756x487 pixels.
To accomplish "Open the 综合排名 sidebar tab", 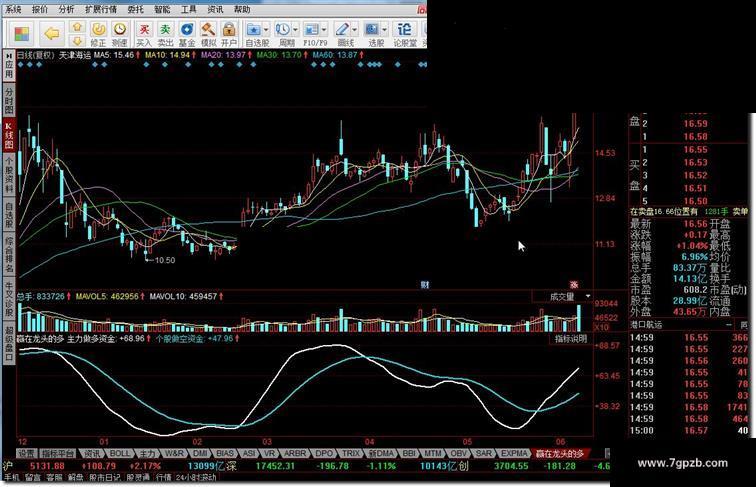I will 9,254.
